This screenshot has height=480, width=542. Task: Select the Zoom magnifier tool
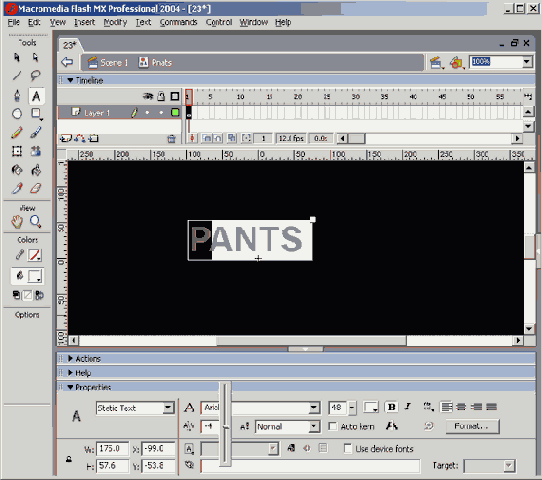point(35,222)
